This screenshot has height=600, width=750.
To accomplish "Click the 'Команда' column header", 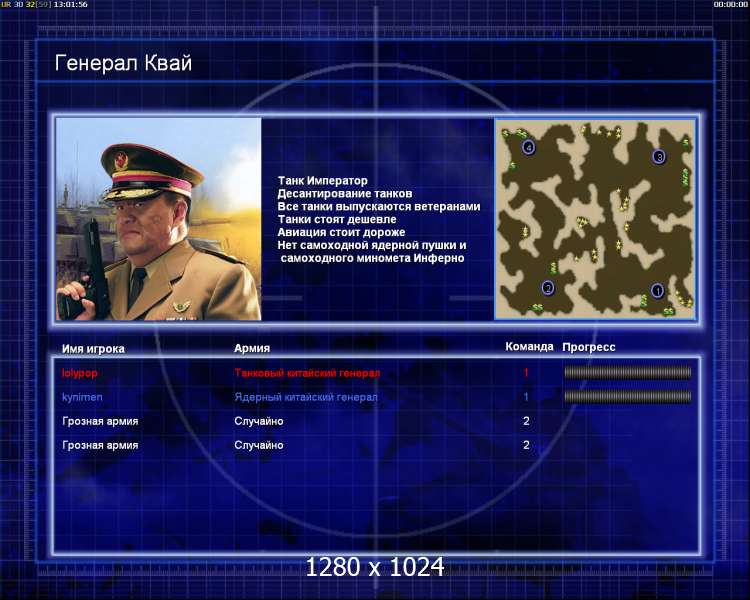I will tap(529, 346).
